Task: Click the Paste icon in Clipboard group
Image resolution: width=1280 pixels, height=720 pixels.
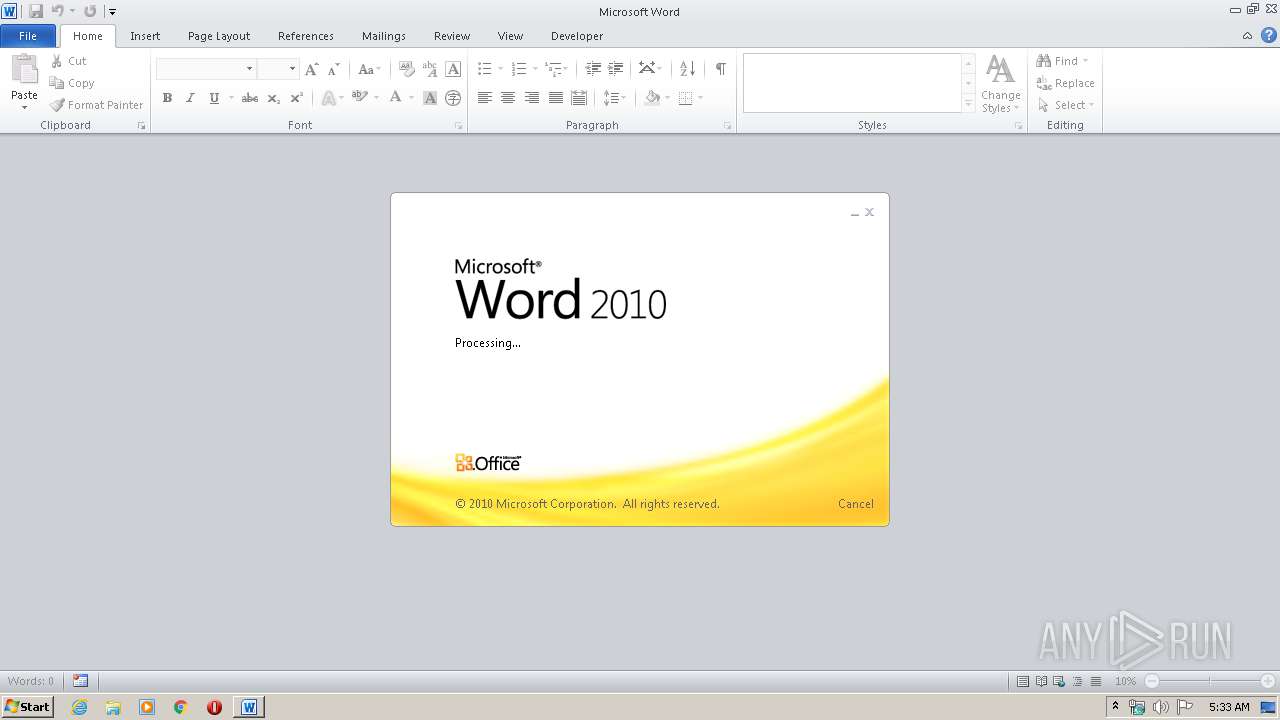Action: 24,72
